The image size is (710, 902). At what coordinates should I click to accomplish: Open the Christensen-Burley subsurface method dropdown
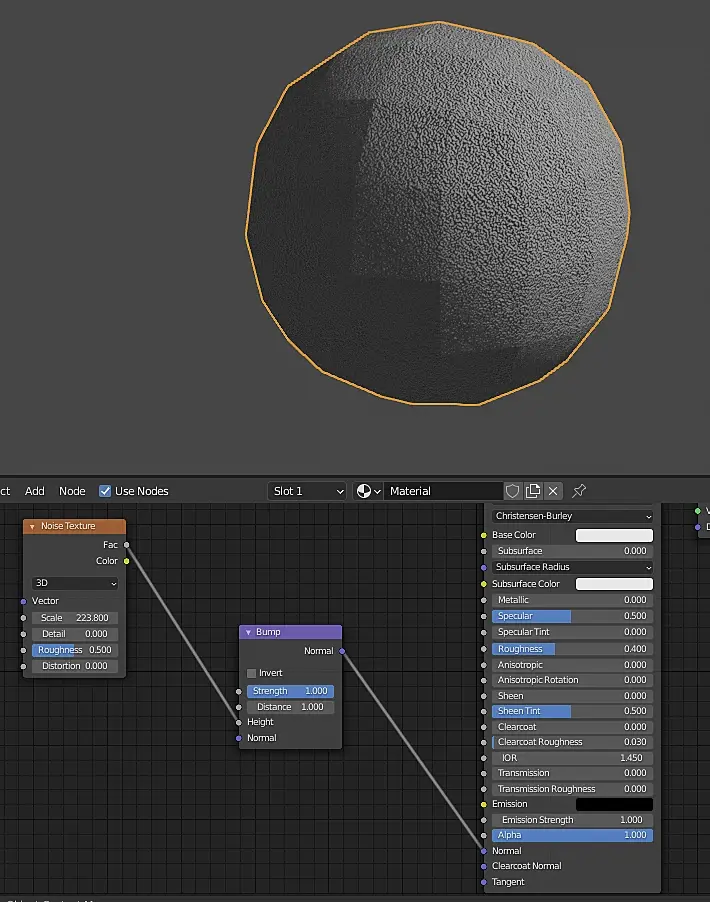click(x=572, y=516)
